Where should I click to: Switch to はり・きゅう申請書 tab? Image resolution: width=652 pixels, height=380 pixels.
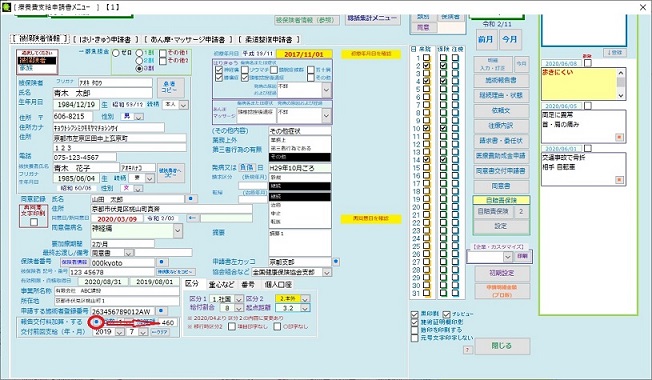click(x=106, y=39)
